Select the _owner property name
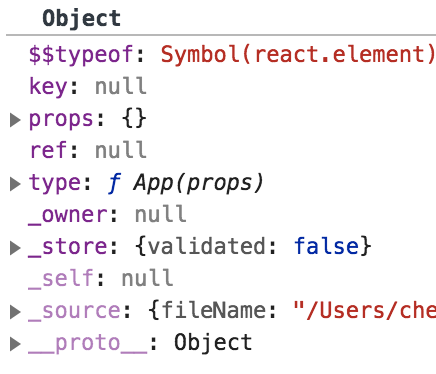This screenshot has width=436, height=374. (68, 215)
